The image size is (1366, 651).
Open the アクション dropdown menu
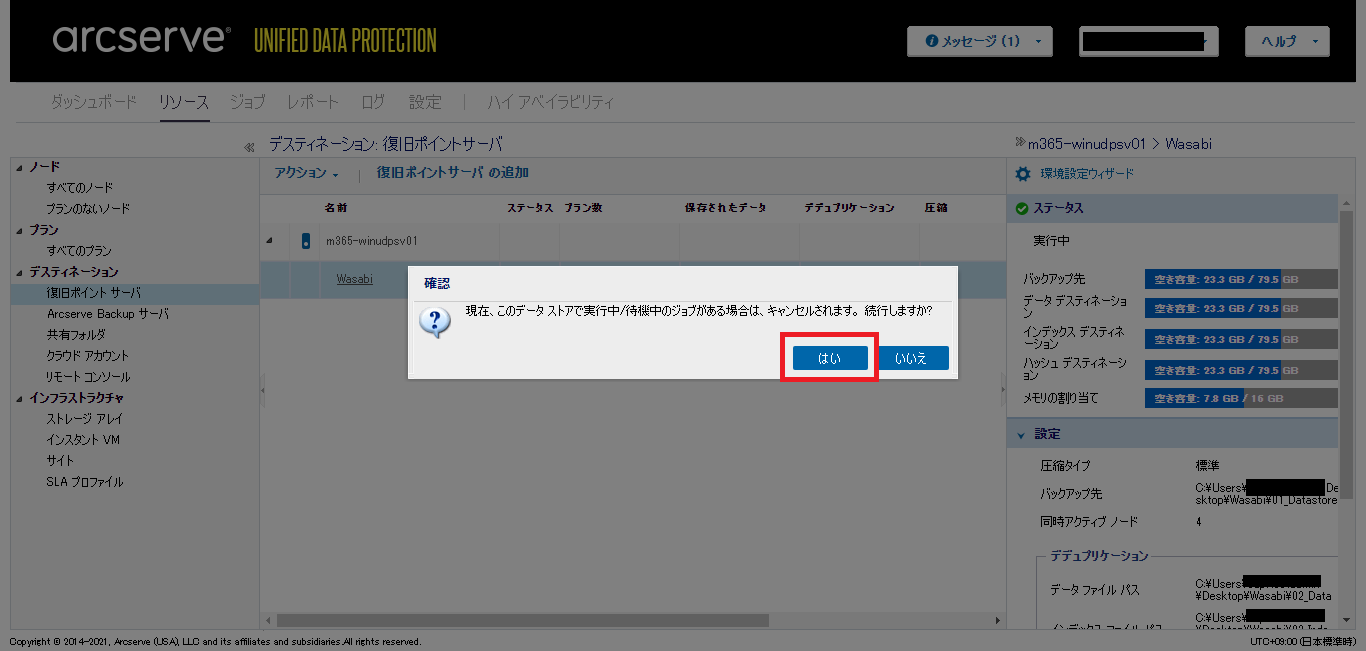tap(306, 173)
